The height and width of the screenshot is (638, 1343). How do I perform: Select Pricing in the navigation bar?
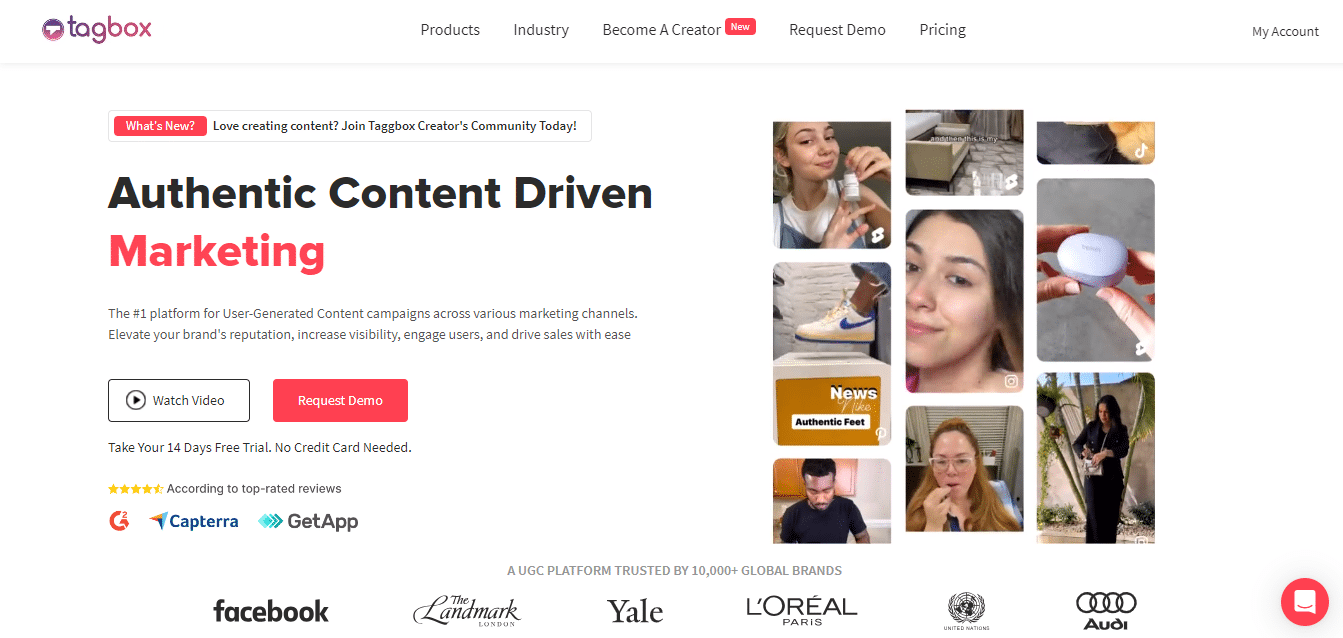click(x=942, y=30)
